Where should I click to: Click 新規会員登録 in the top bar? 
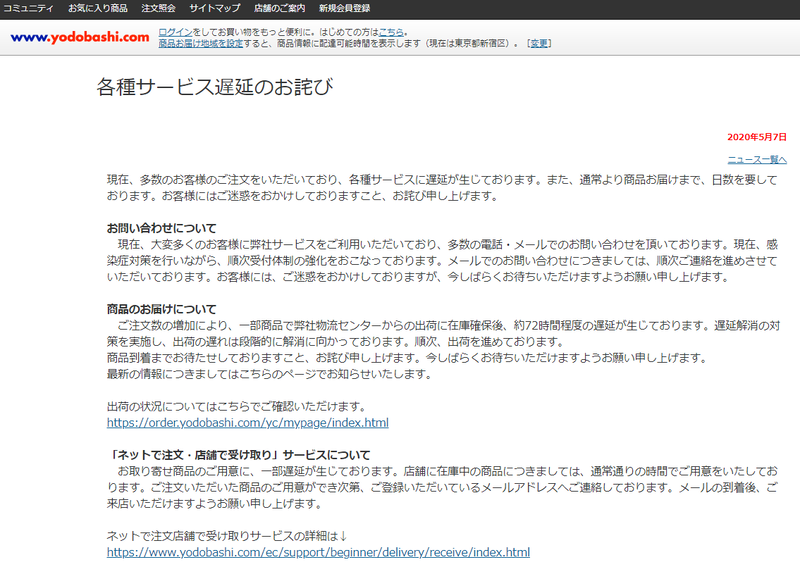pyautogui.click(x=344, y=8)
